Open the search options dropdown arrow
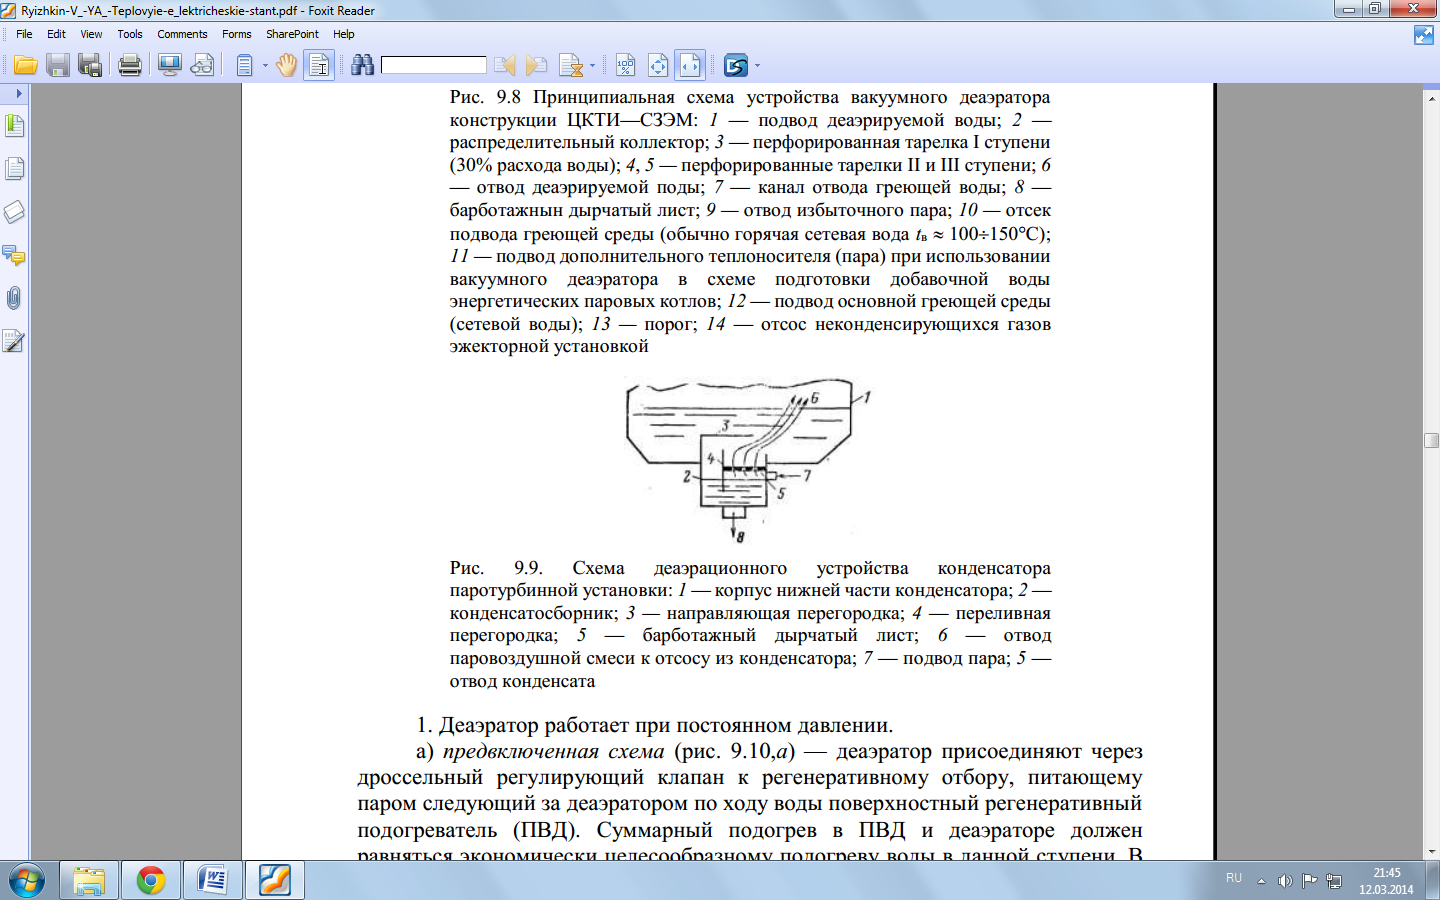This screenshot has width=1440, height=900. click(x=592, y=66)
